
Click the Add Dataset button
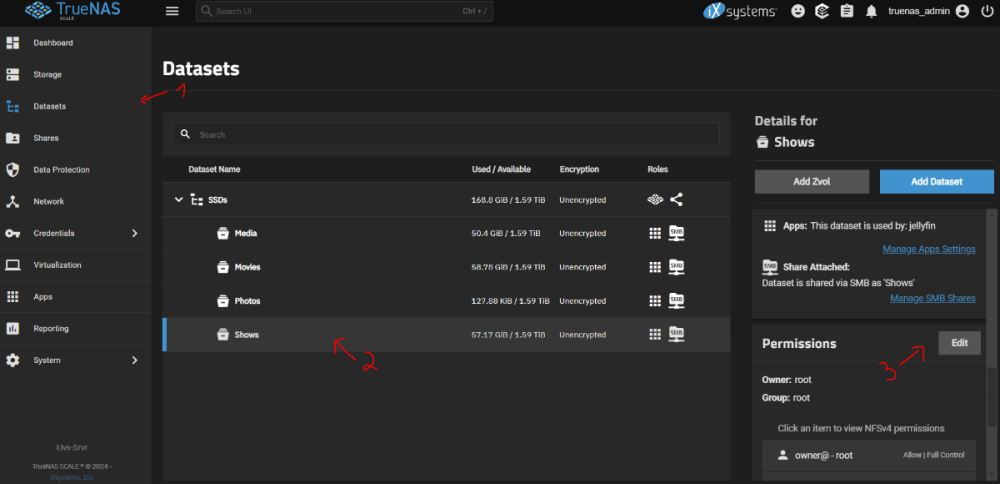pos(936,181)
